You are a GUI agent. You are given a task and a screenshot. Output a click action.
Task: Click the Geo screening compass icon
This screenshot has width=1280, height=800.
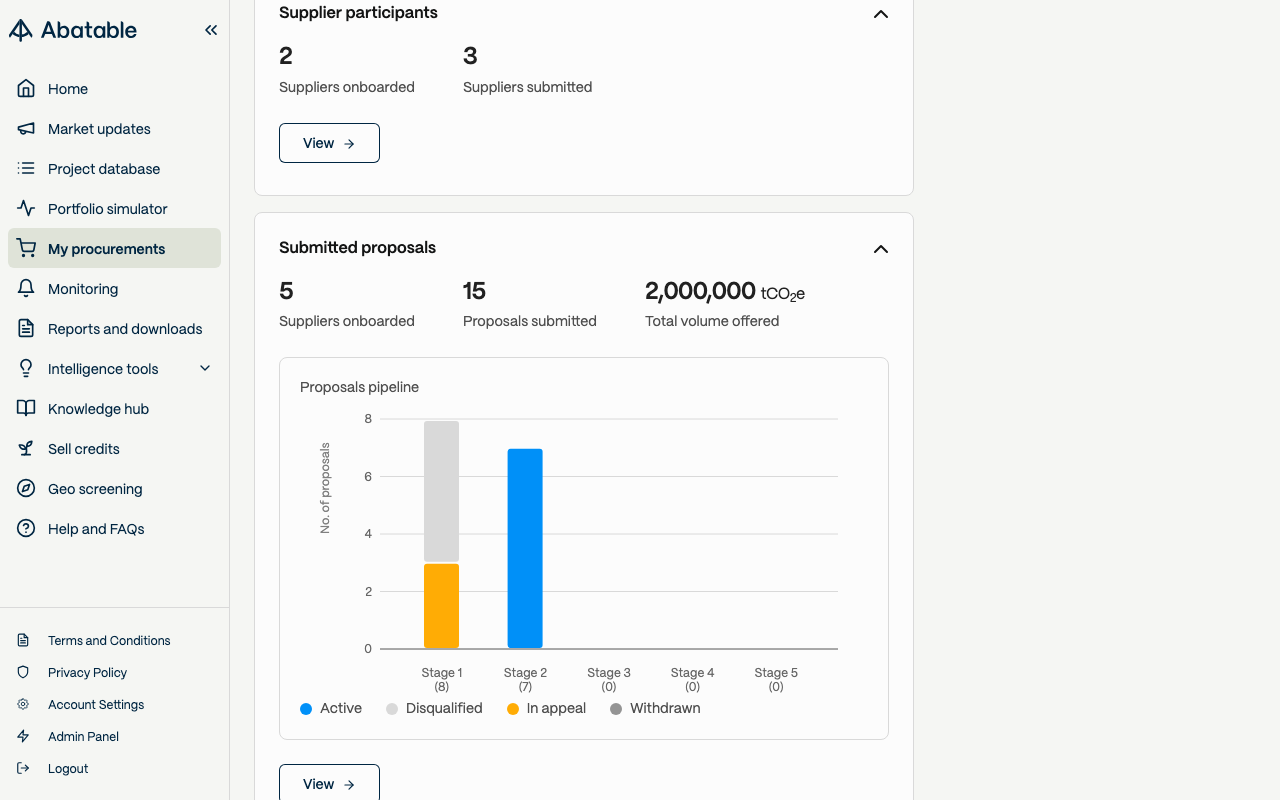click(26, 489)
